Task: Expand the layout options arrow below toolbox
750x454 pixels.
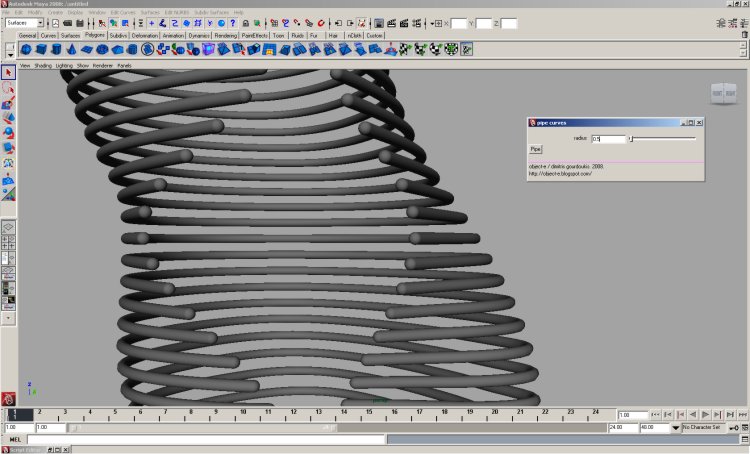Action: tap(8, 318)
